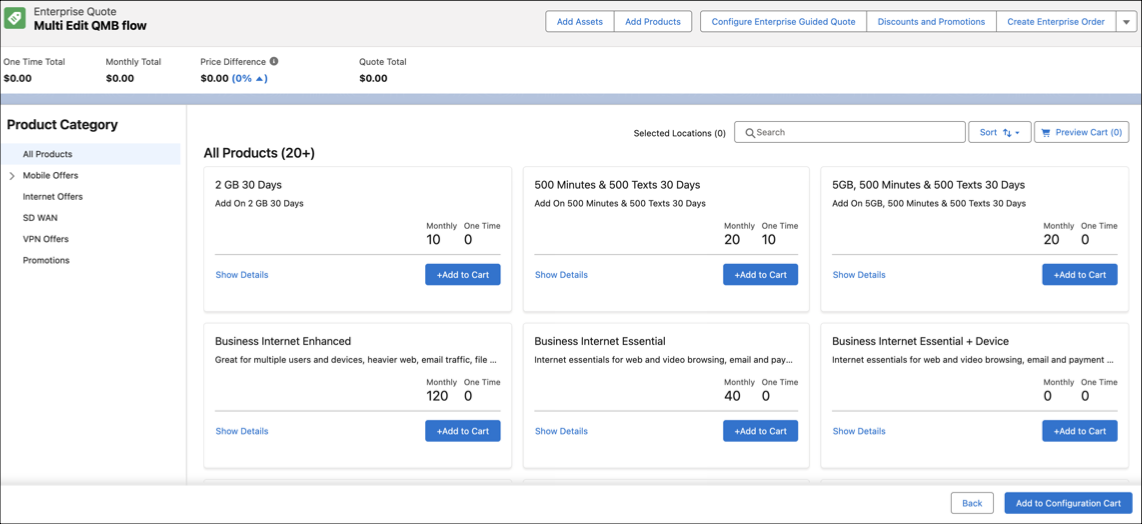Add Business Internet Essential + Device to cart
This screenshot has height=524, width=1142.
(x=1079, y=431)
